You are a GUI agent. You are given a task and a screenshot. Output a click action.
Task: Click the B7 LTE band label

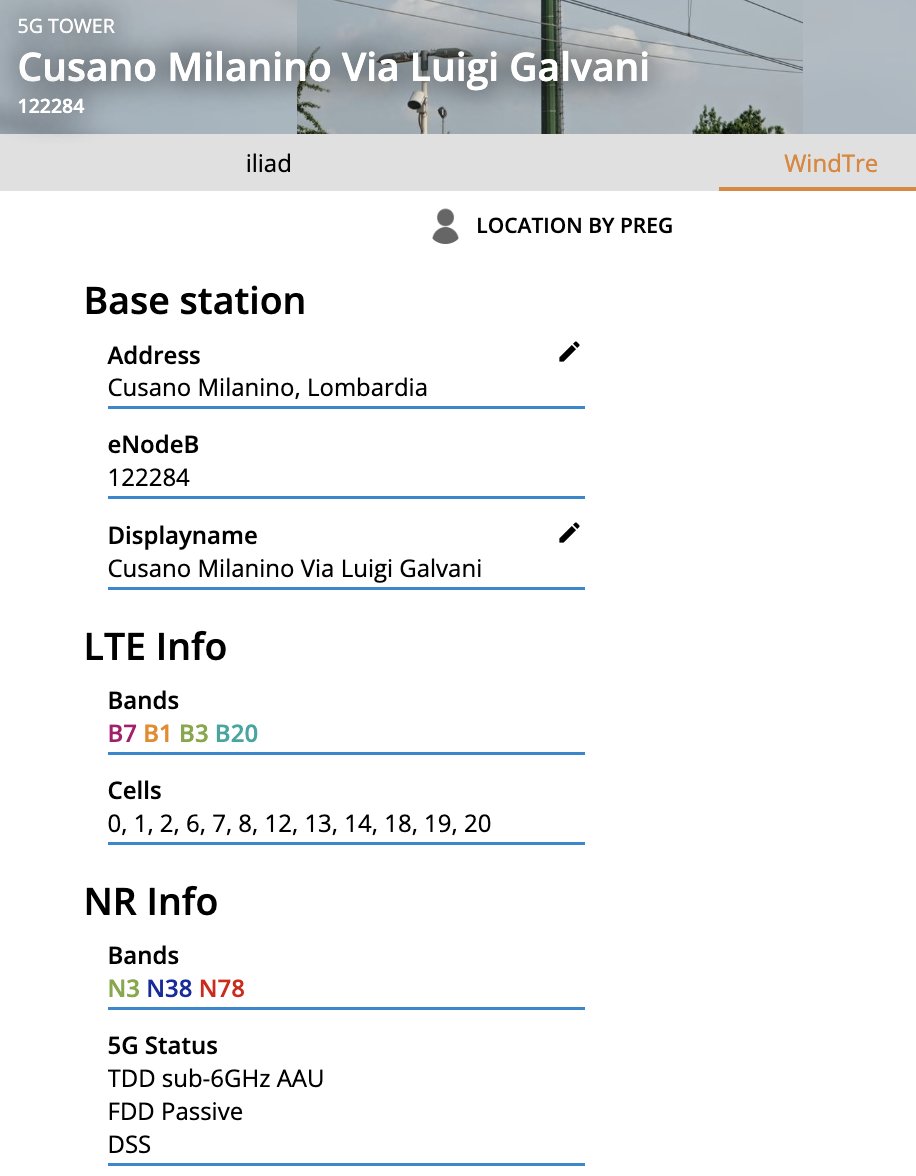122,733
